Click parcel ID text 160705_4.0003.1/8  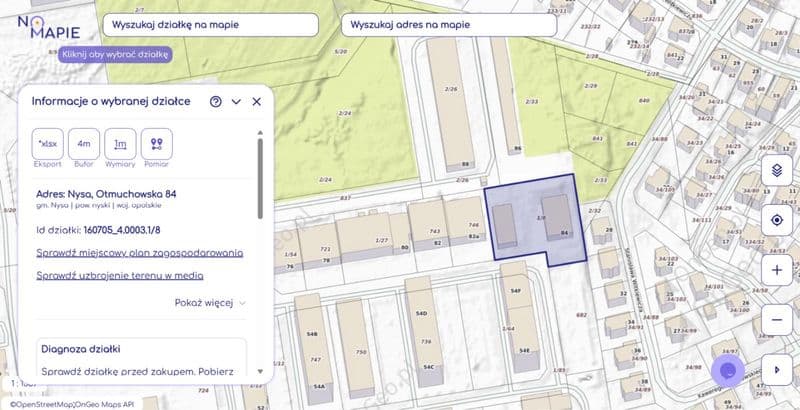point(122,230)
